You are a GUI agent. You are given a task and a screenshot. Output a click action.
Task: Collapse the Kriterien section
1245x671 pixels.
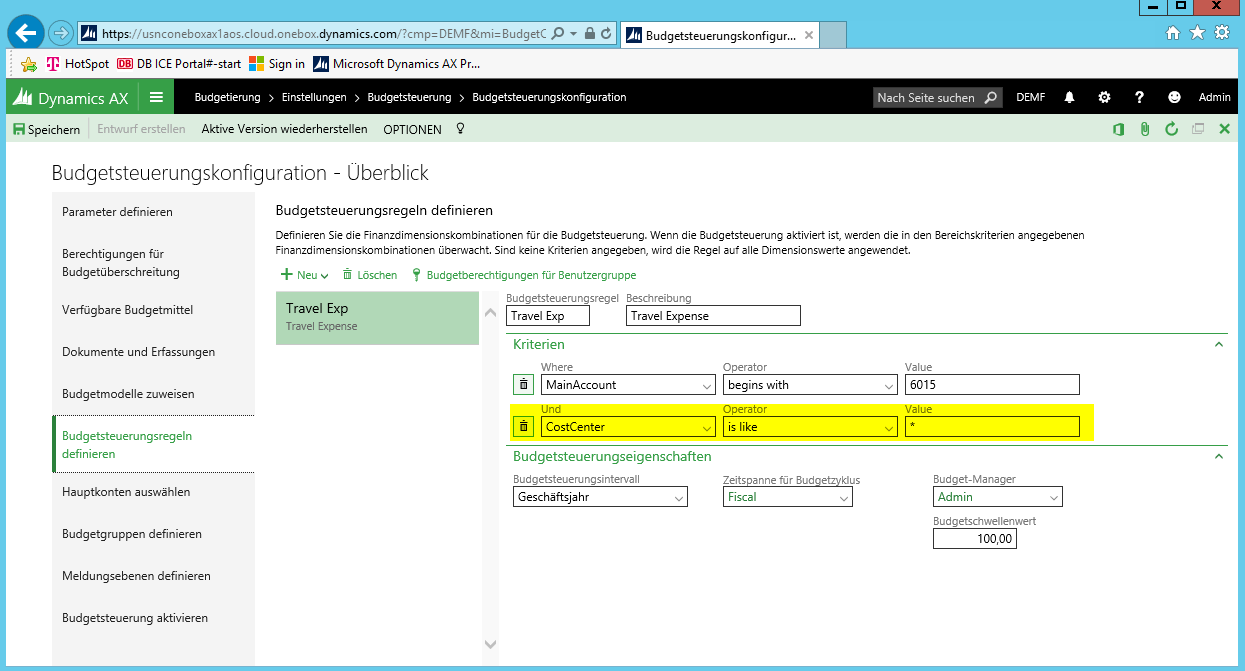click(x=1218, y=344)
